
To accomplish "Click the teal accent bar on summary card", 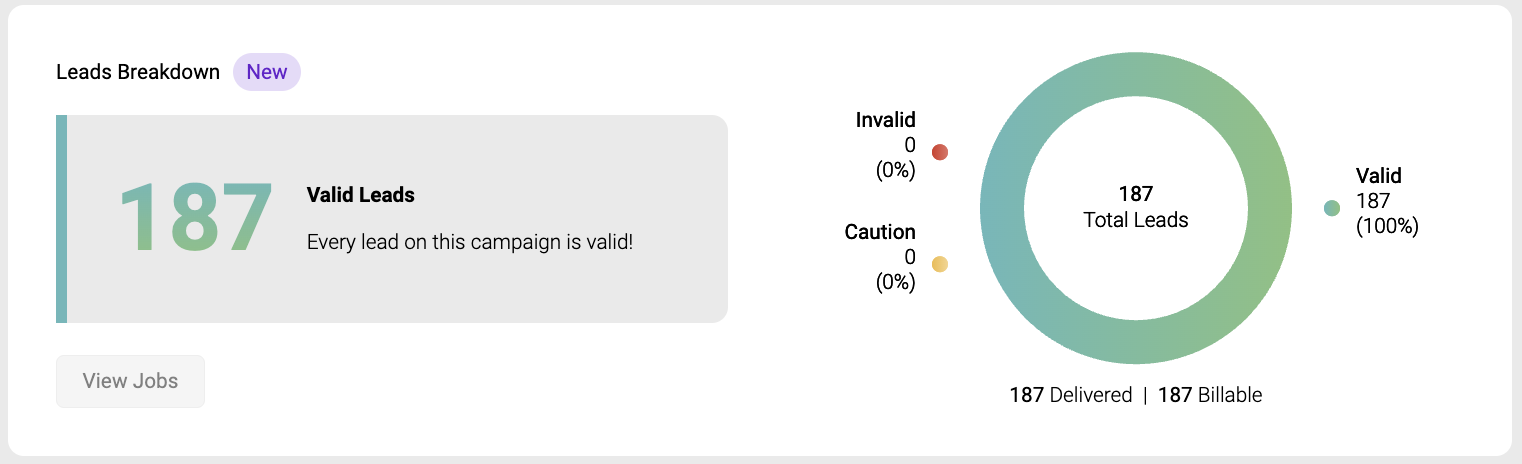I will point(61,219).
